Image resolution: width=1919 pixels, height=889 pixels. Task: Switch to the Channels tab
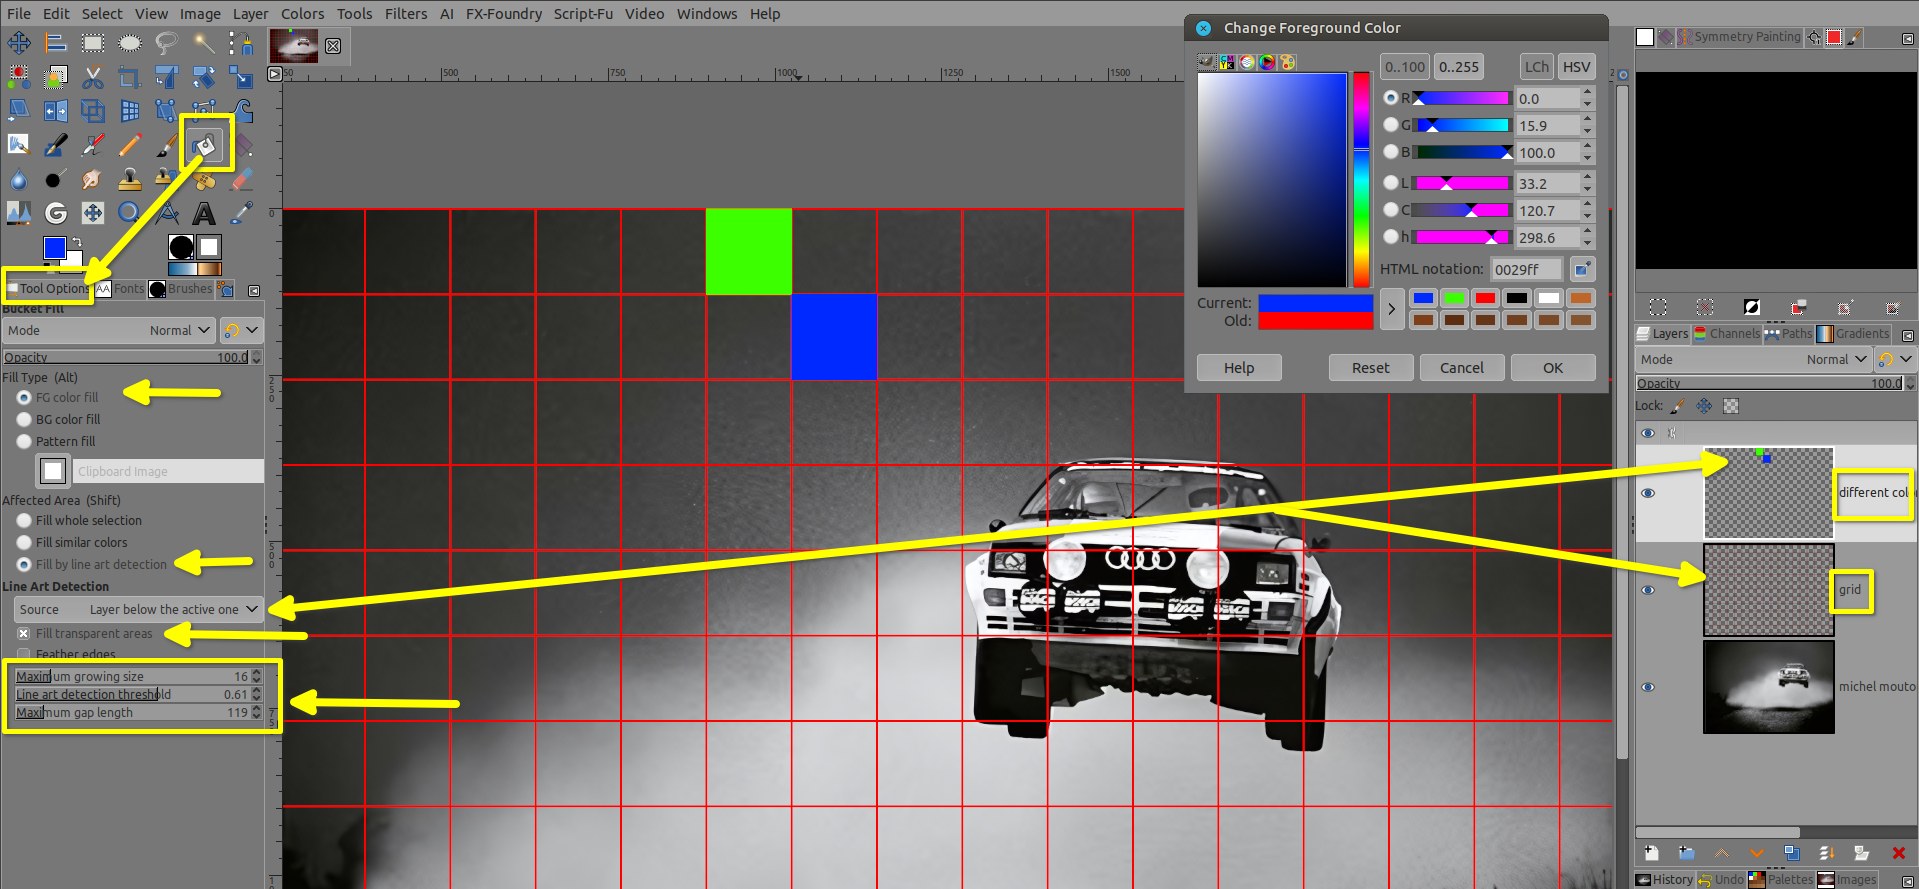pyautogui.click(x=1725, y=333)
